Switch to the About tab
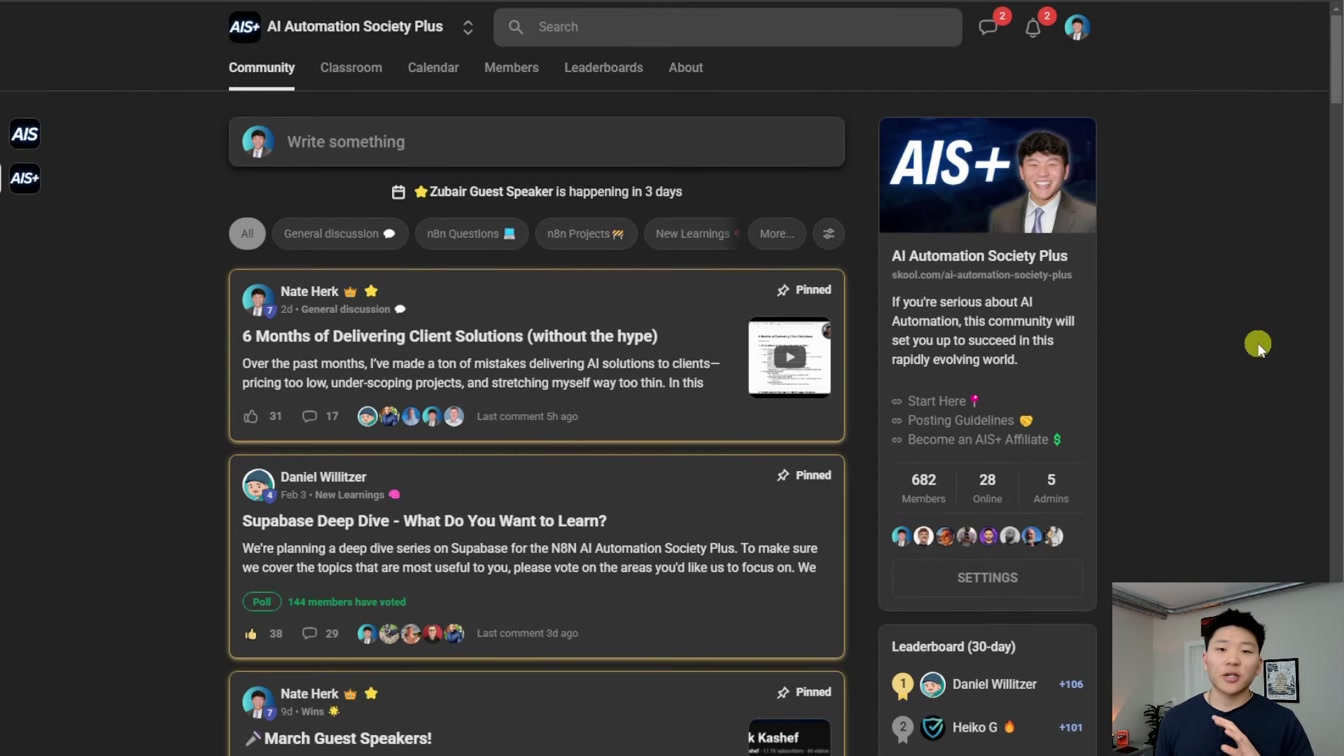Screen dimensions: 1344x756 [685, 68]
